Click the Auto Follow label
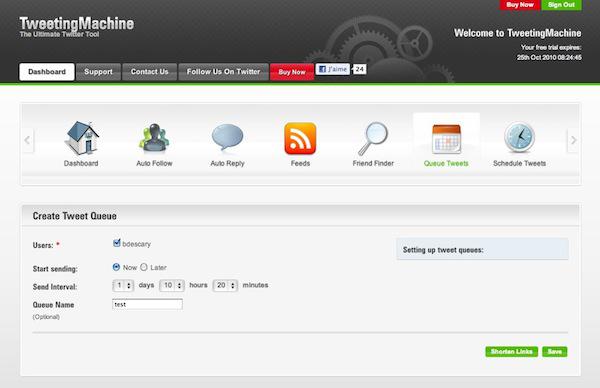600x388 pixels. 154,163
